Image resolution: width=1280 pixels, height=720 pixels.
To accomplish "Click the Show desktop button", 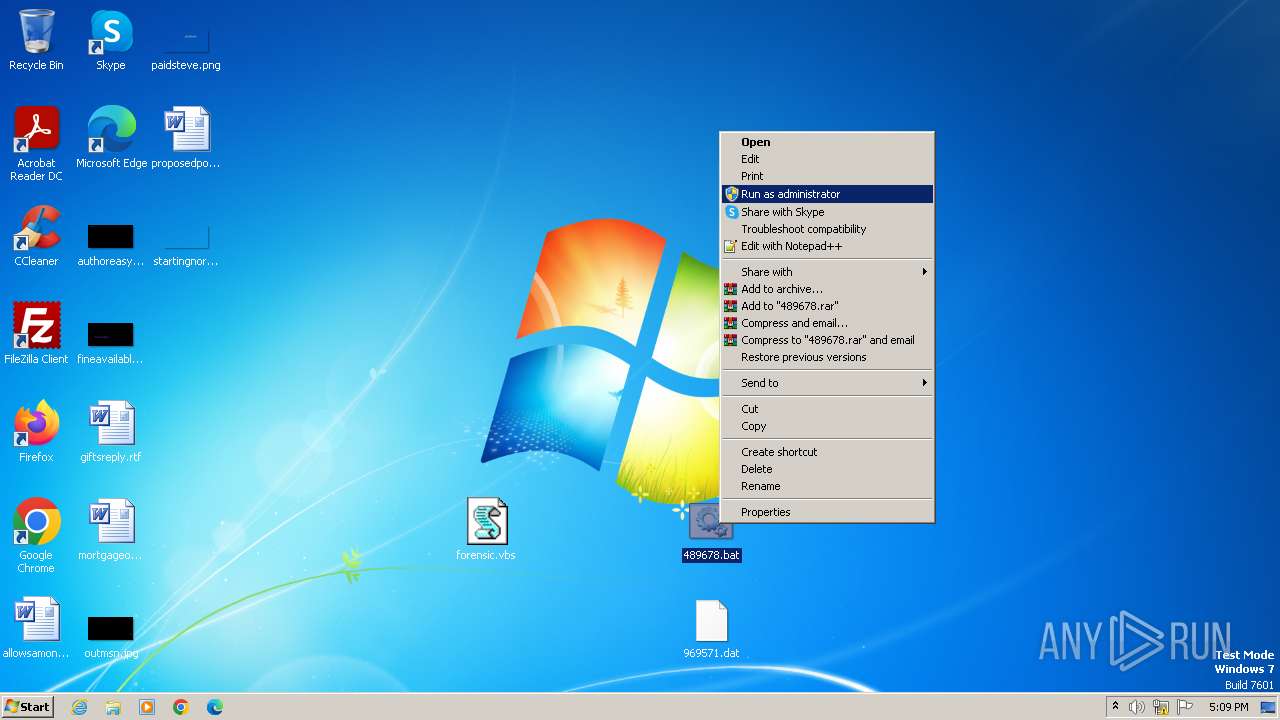I will (x=1269, y=707).
